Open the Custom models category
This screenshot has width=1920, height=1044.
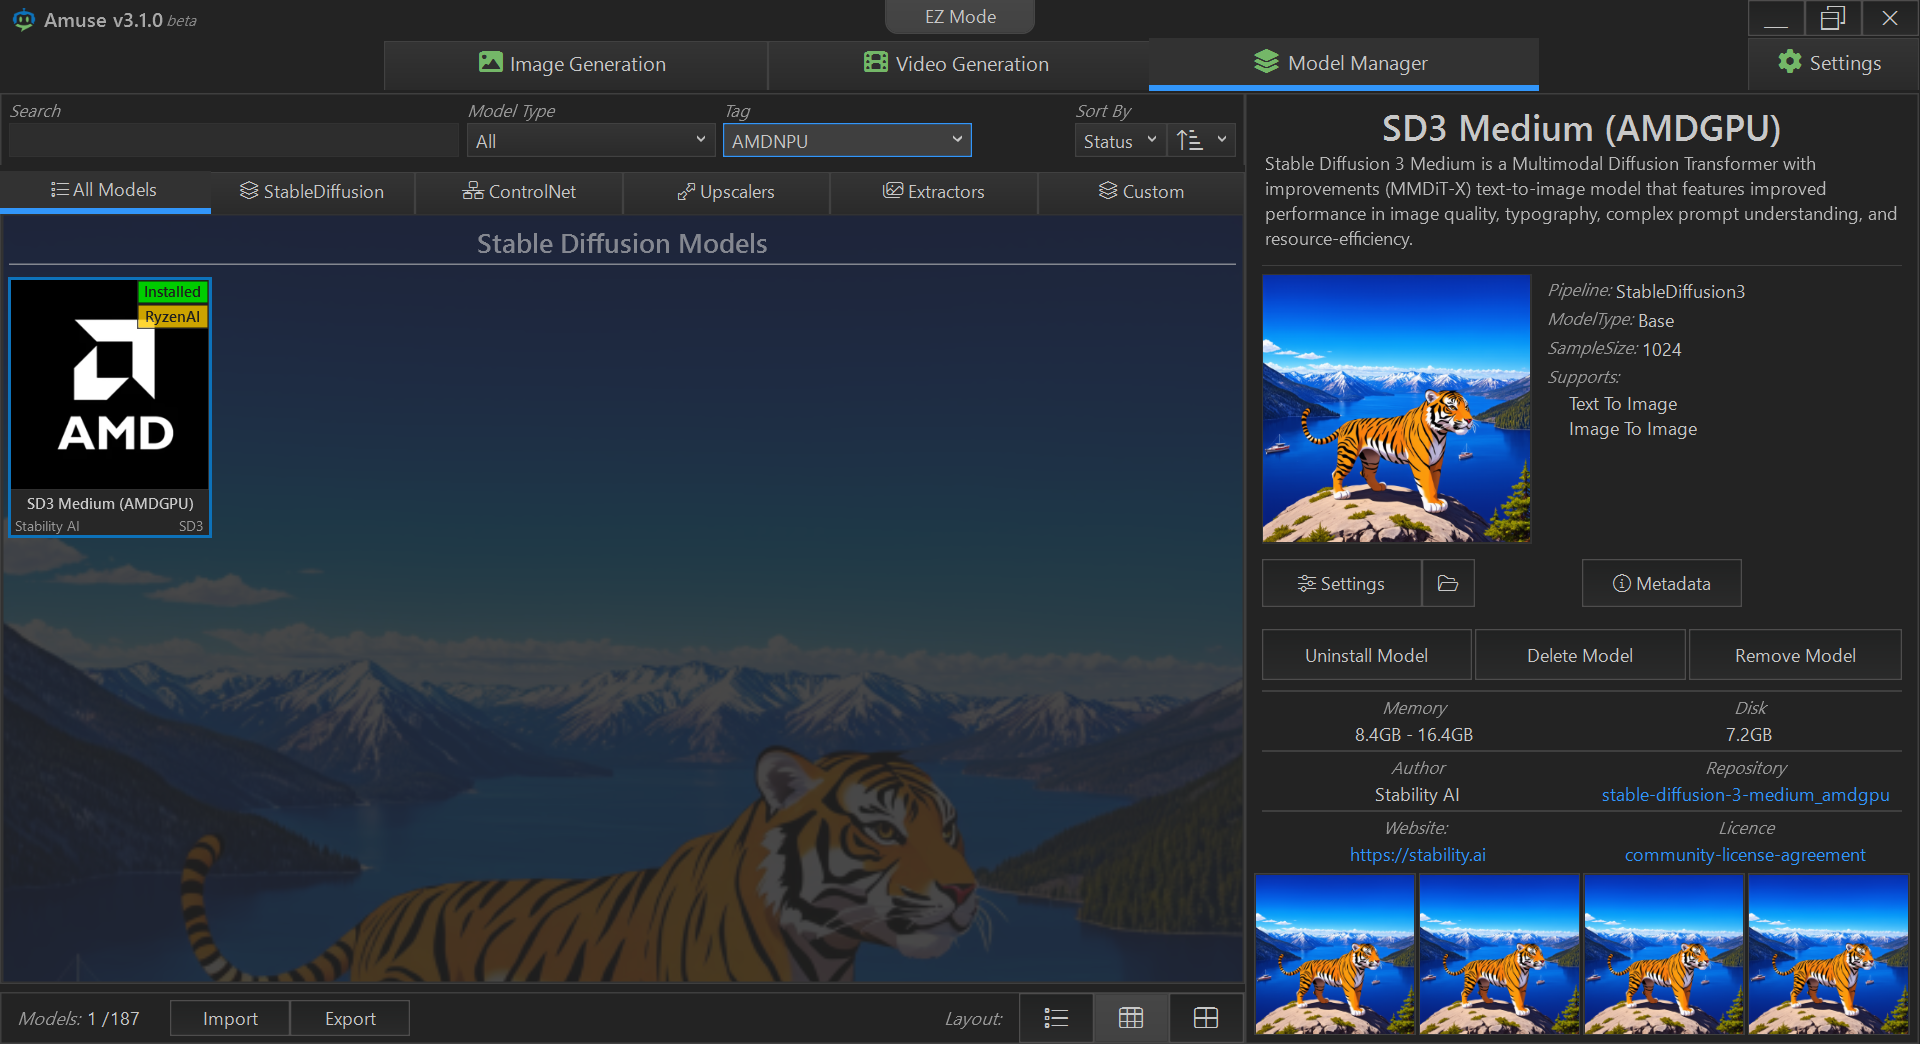pyautogui.click(x=1108, y=191)
